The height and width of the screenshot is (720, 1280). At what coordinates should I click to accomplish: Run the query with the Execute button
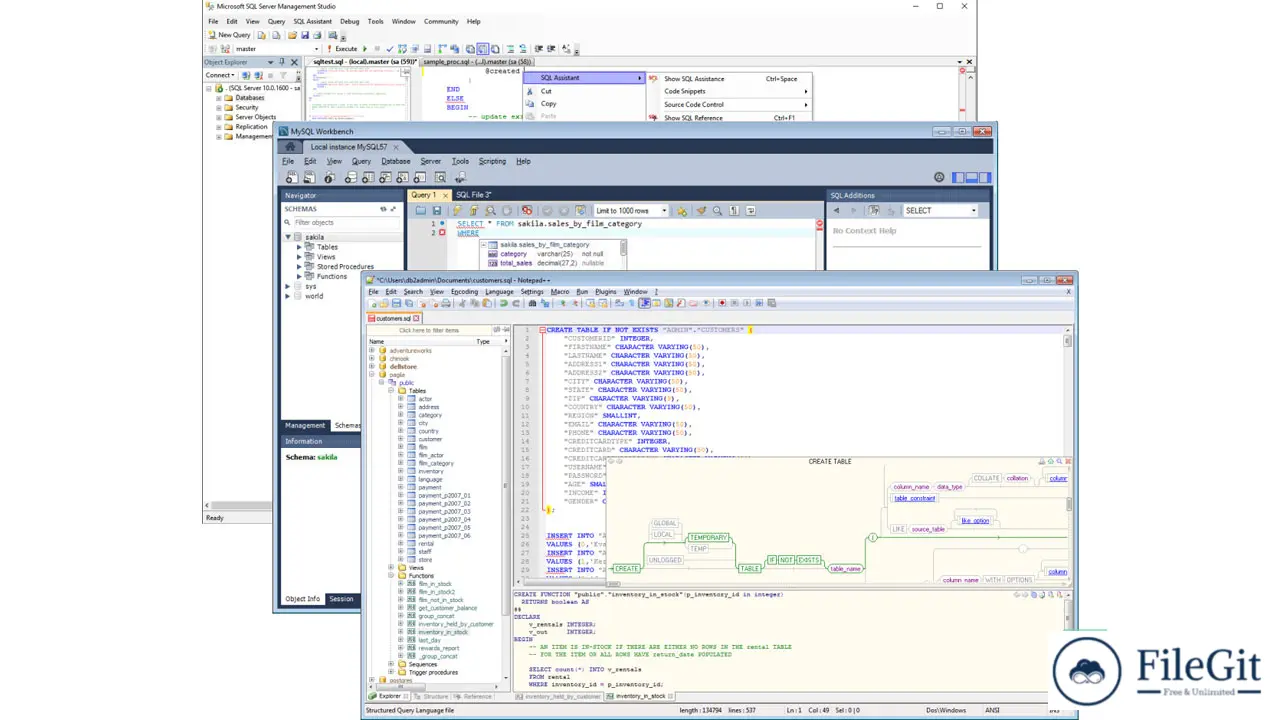coord(342,48)
